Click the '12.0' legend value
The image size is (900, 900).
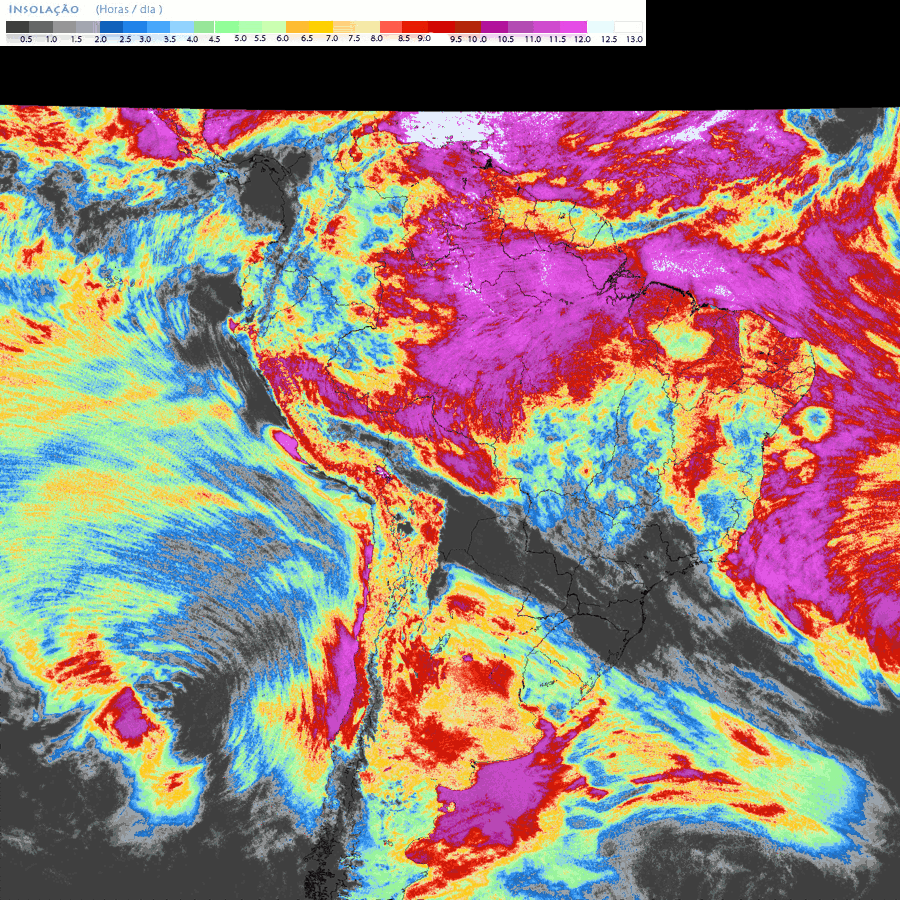[582, 40]
